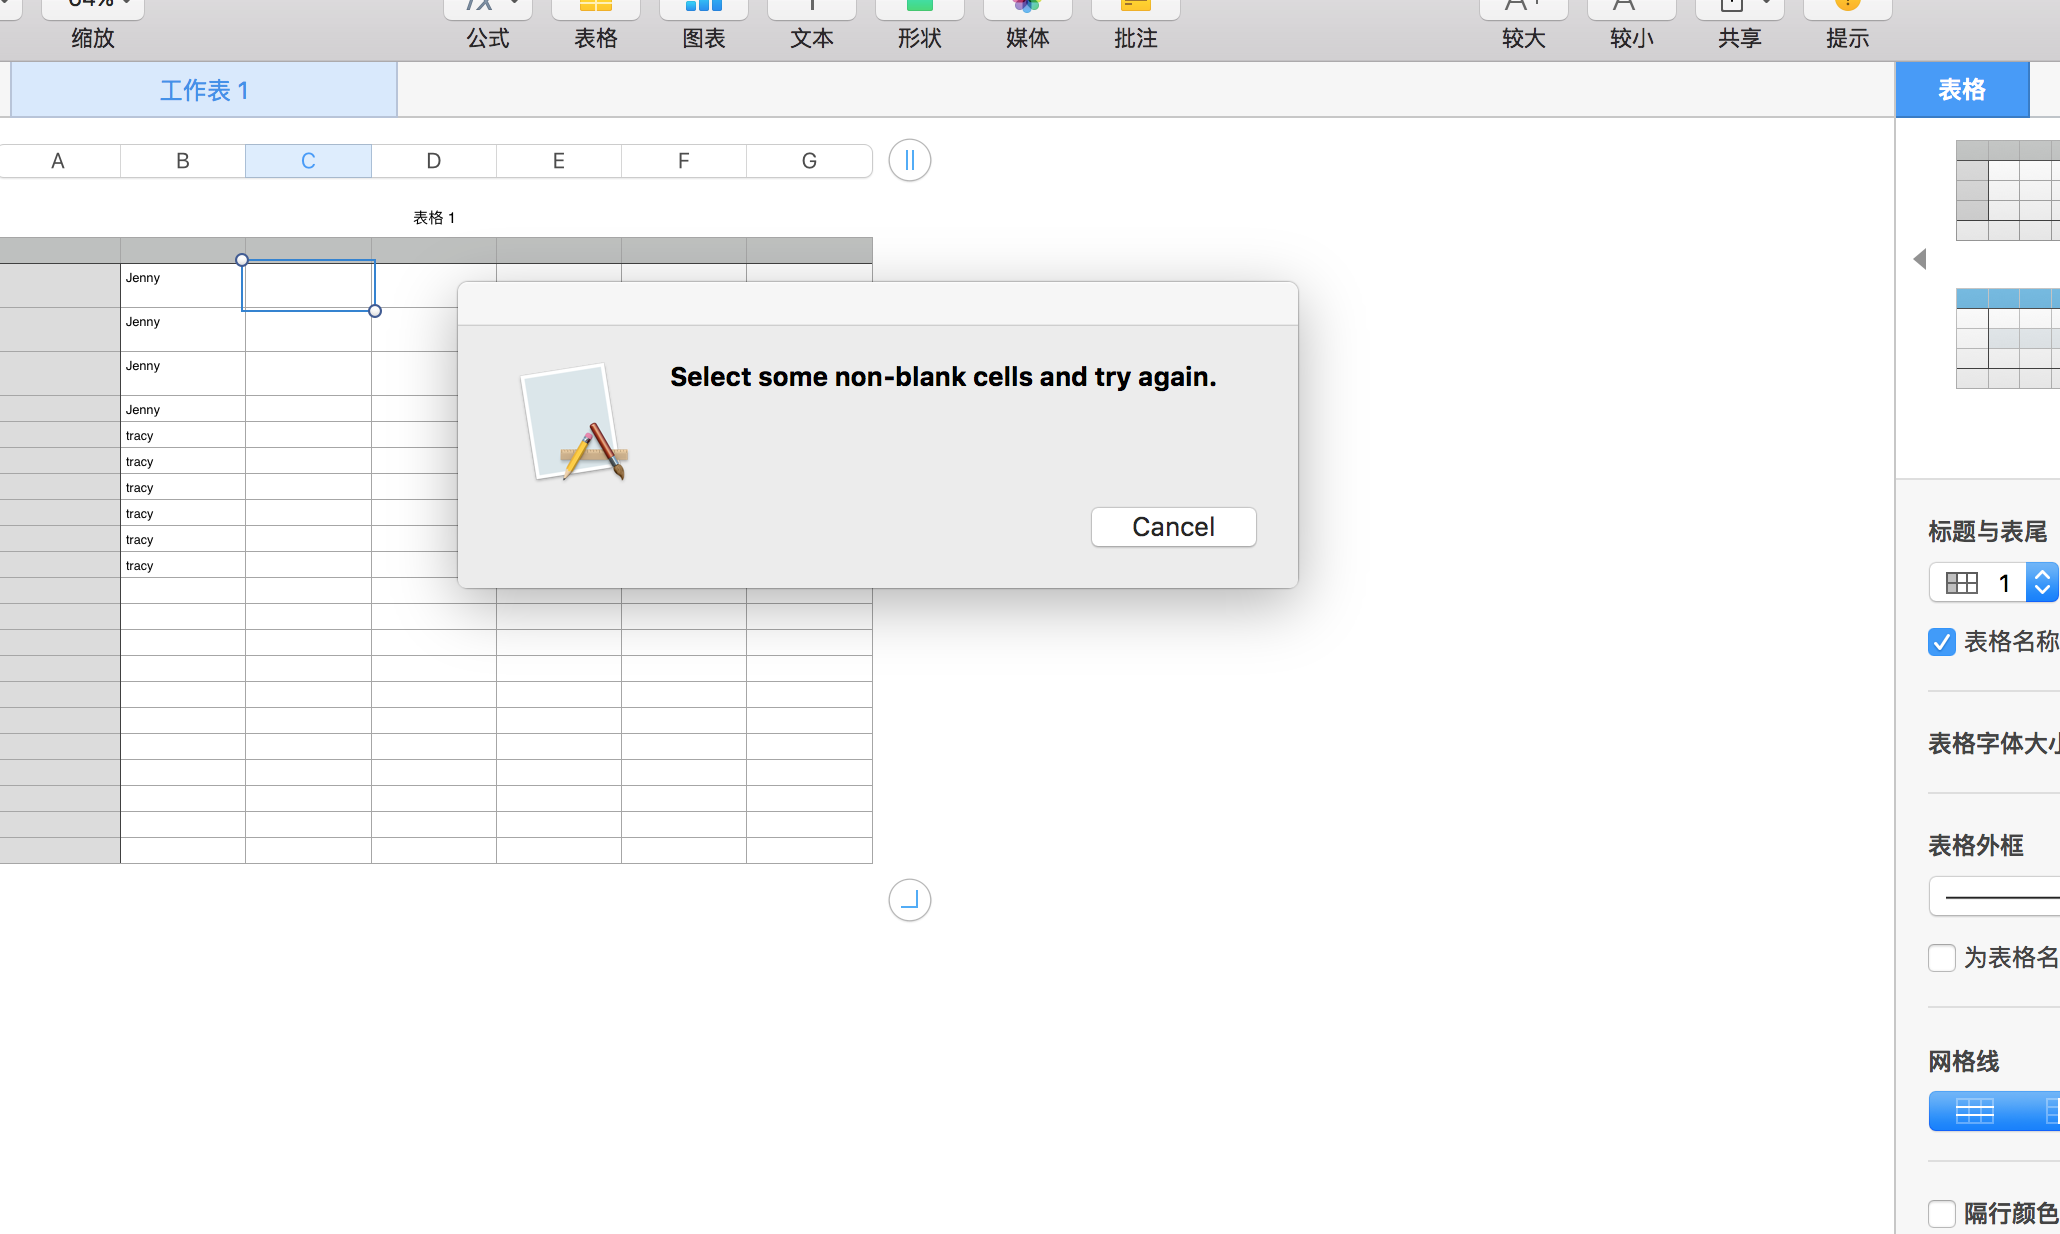Click the left arrow for previous table styles
Viewport: 2060px width, 1234px height.
1920,259
